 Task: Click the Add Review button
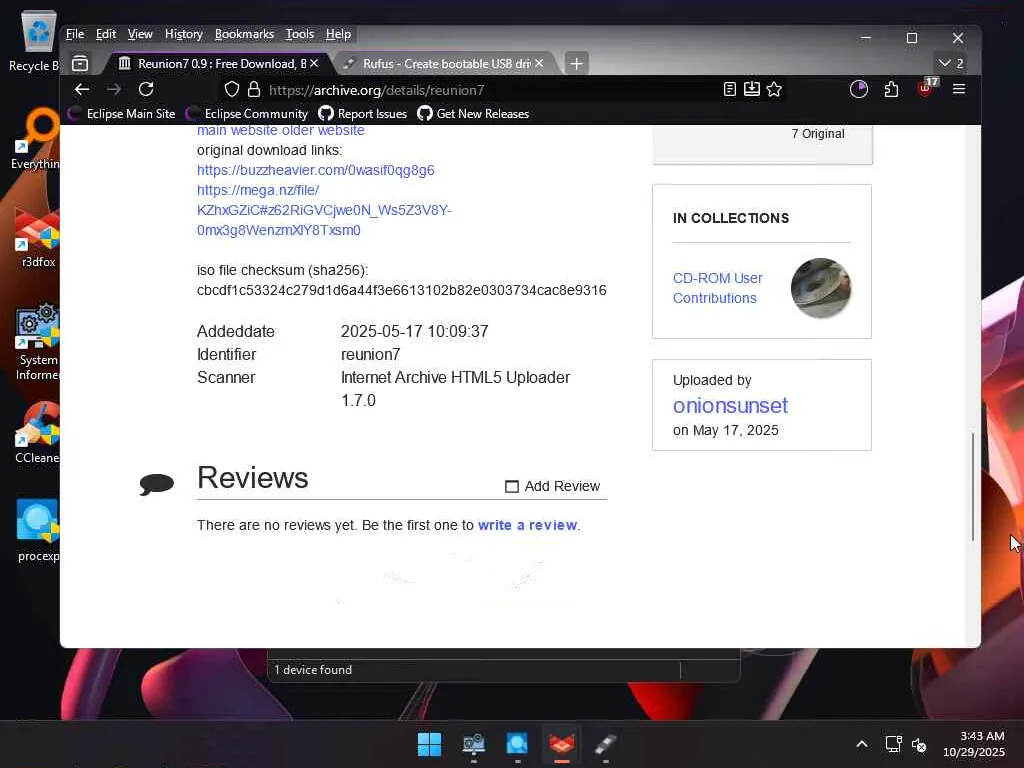tap(552, 486)
